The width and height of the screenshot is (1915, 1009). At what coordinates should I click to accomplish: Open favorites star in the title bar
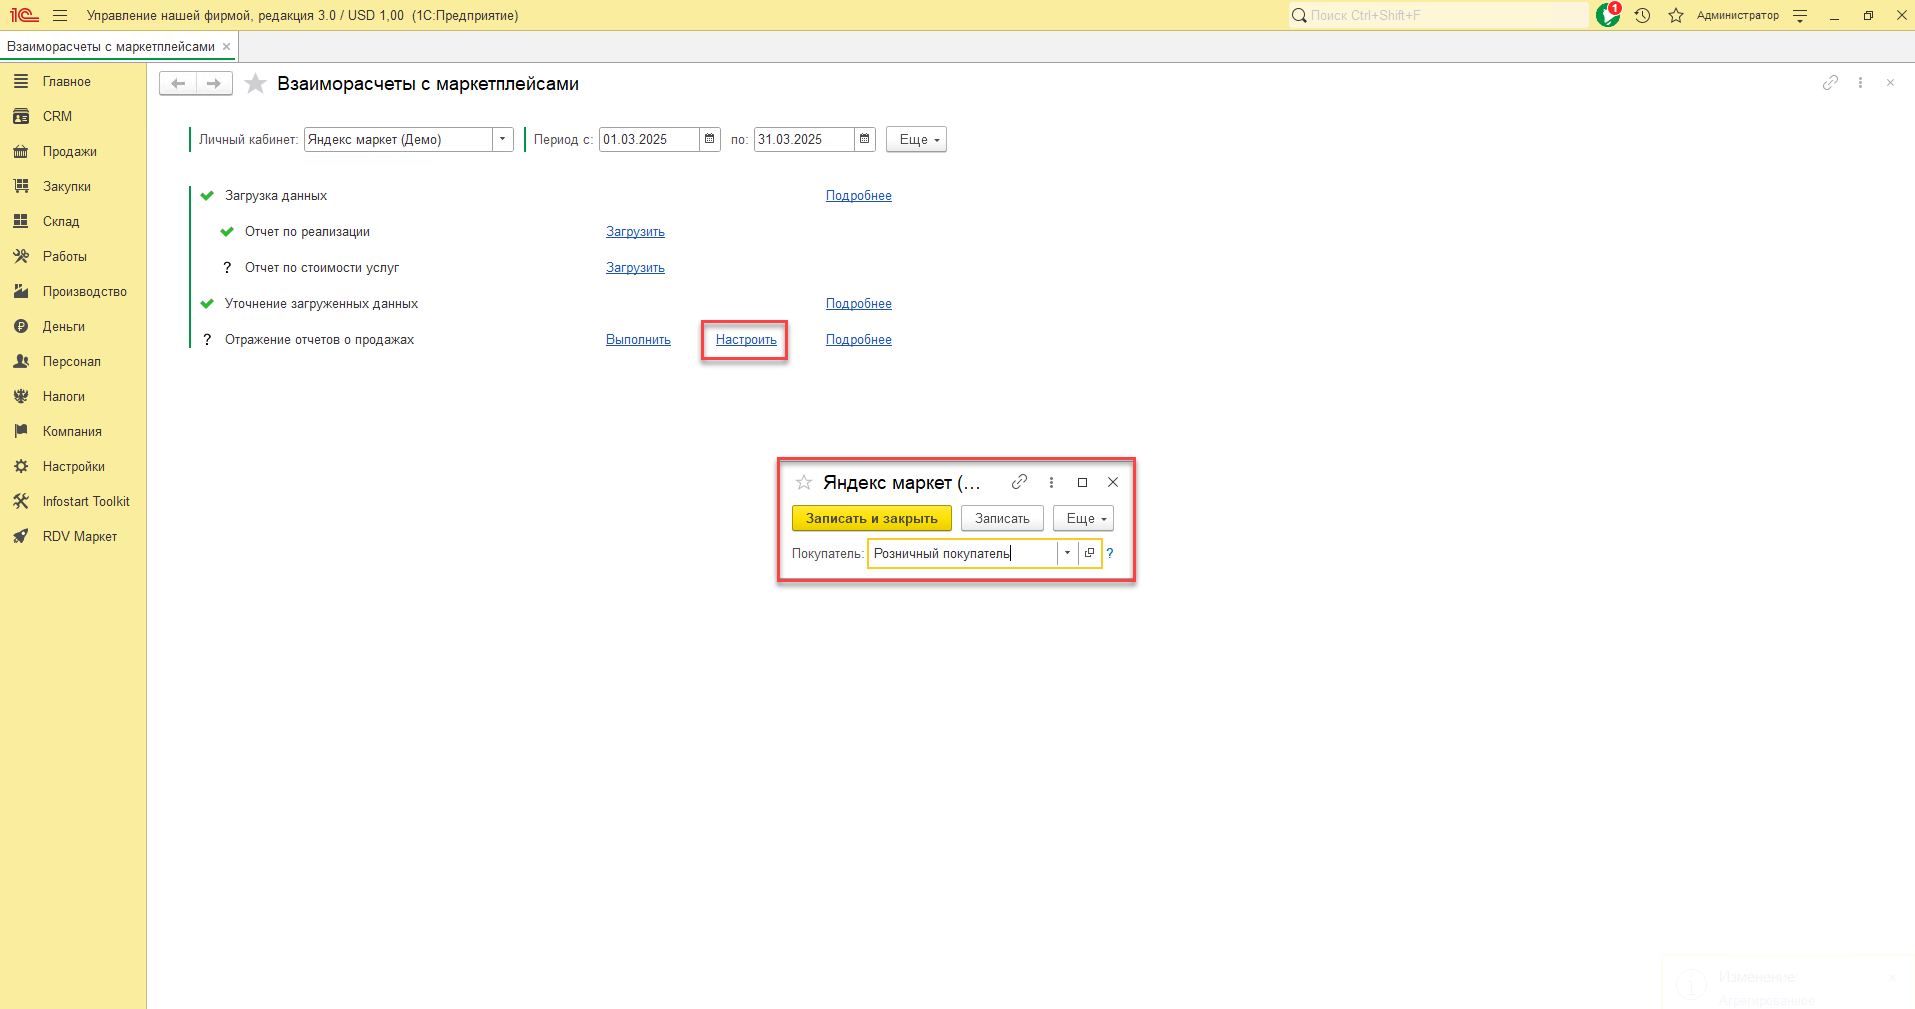(x=1676, y=15)
